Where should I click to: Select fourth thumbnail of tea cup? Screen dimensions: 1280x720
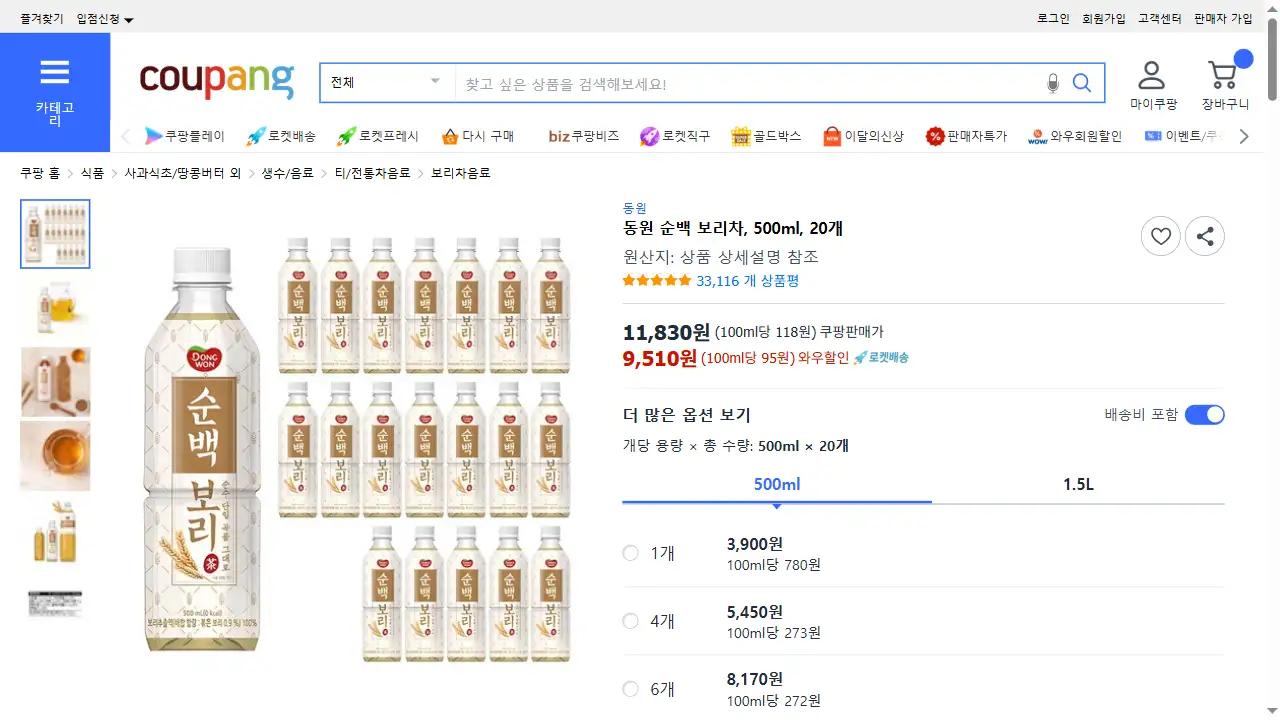(x=55, y=456)
